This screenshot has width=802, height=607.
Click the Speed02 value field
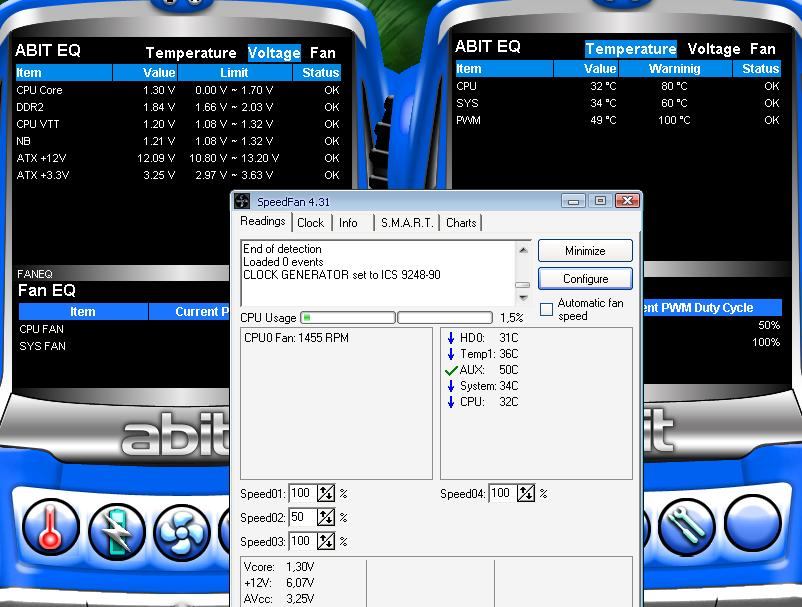[x=303, y=518]
